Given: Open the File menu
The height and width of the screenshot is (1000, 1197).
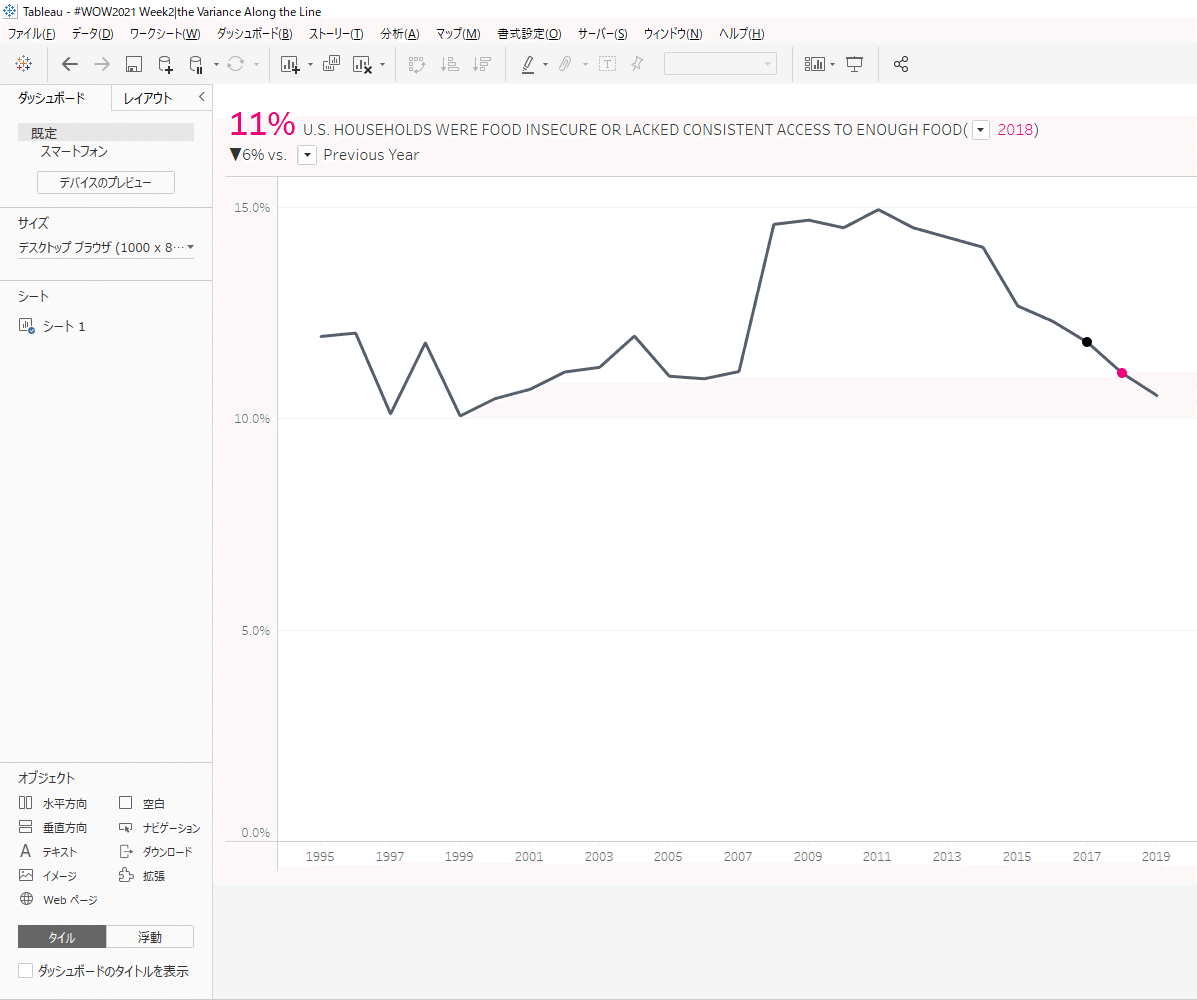Looking at the screenshot, I should (x=31, y=34).
